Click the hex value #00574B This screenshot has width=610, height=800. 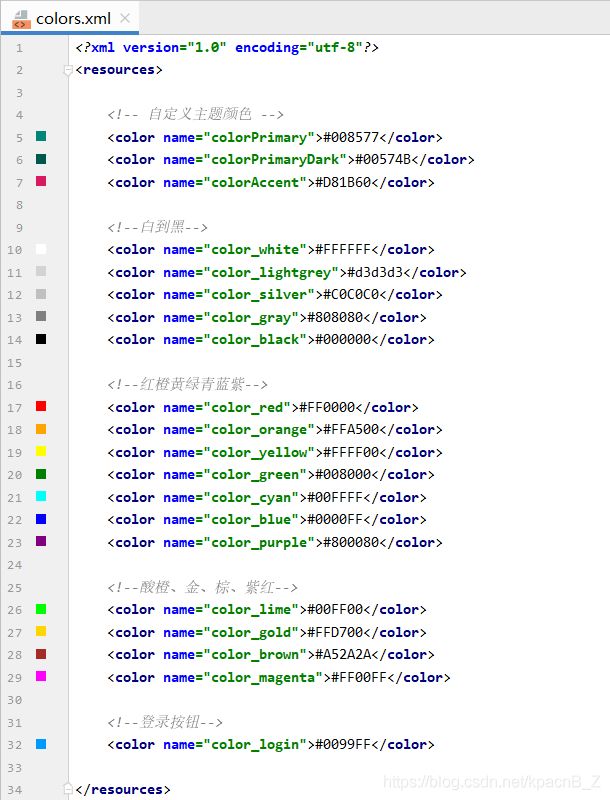click(x=383, y=160)
